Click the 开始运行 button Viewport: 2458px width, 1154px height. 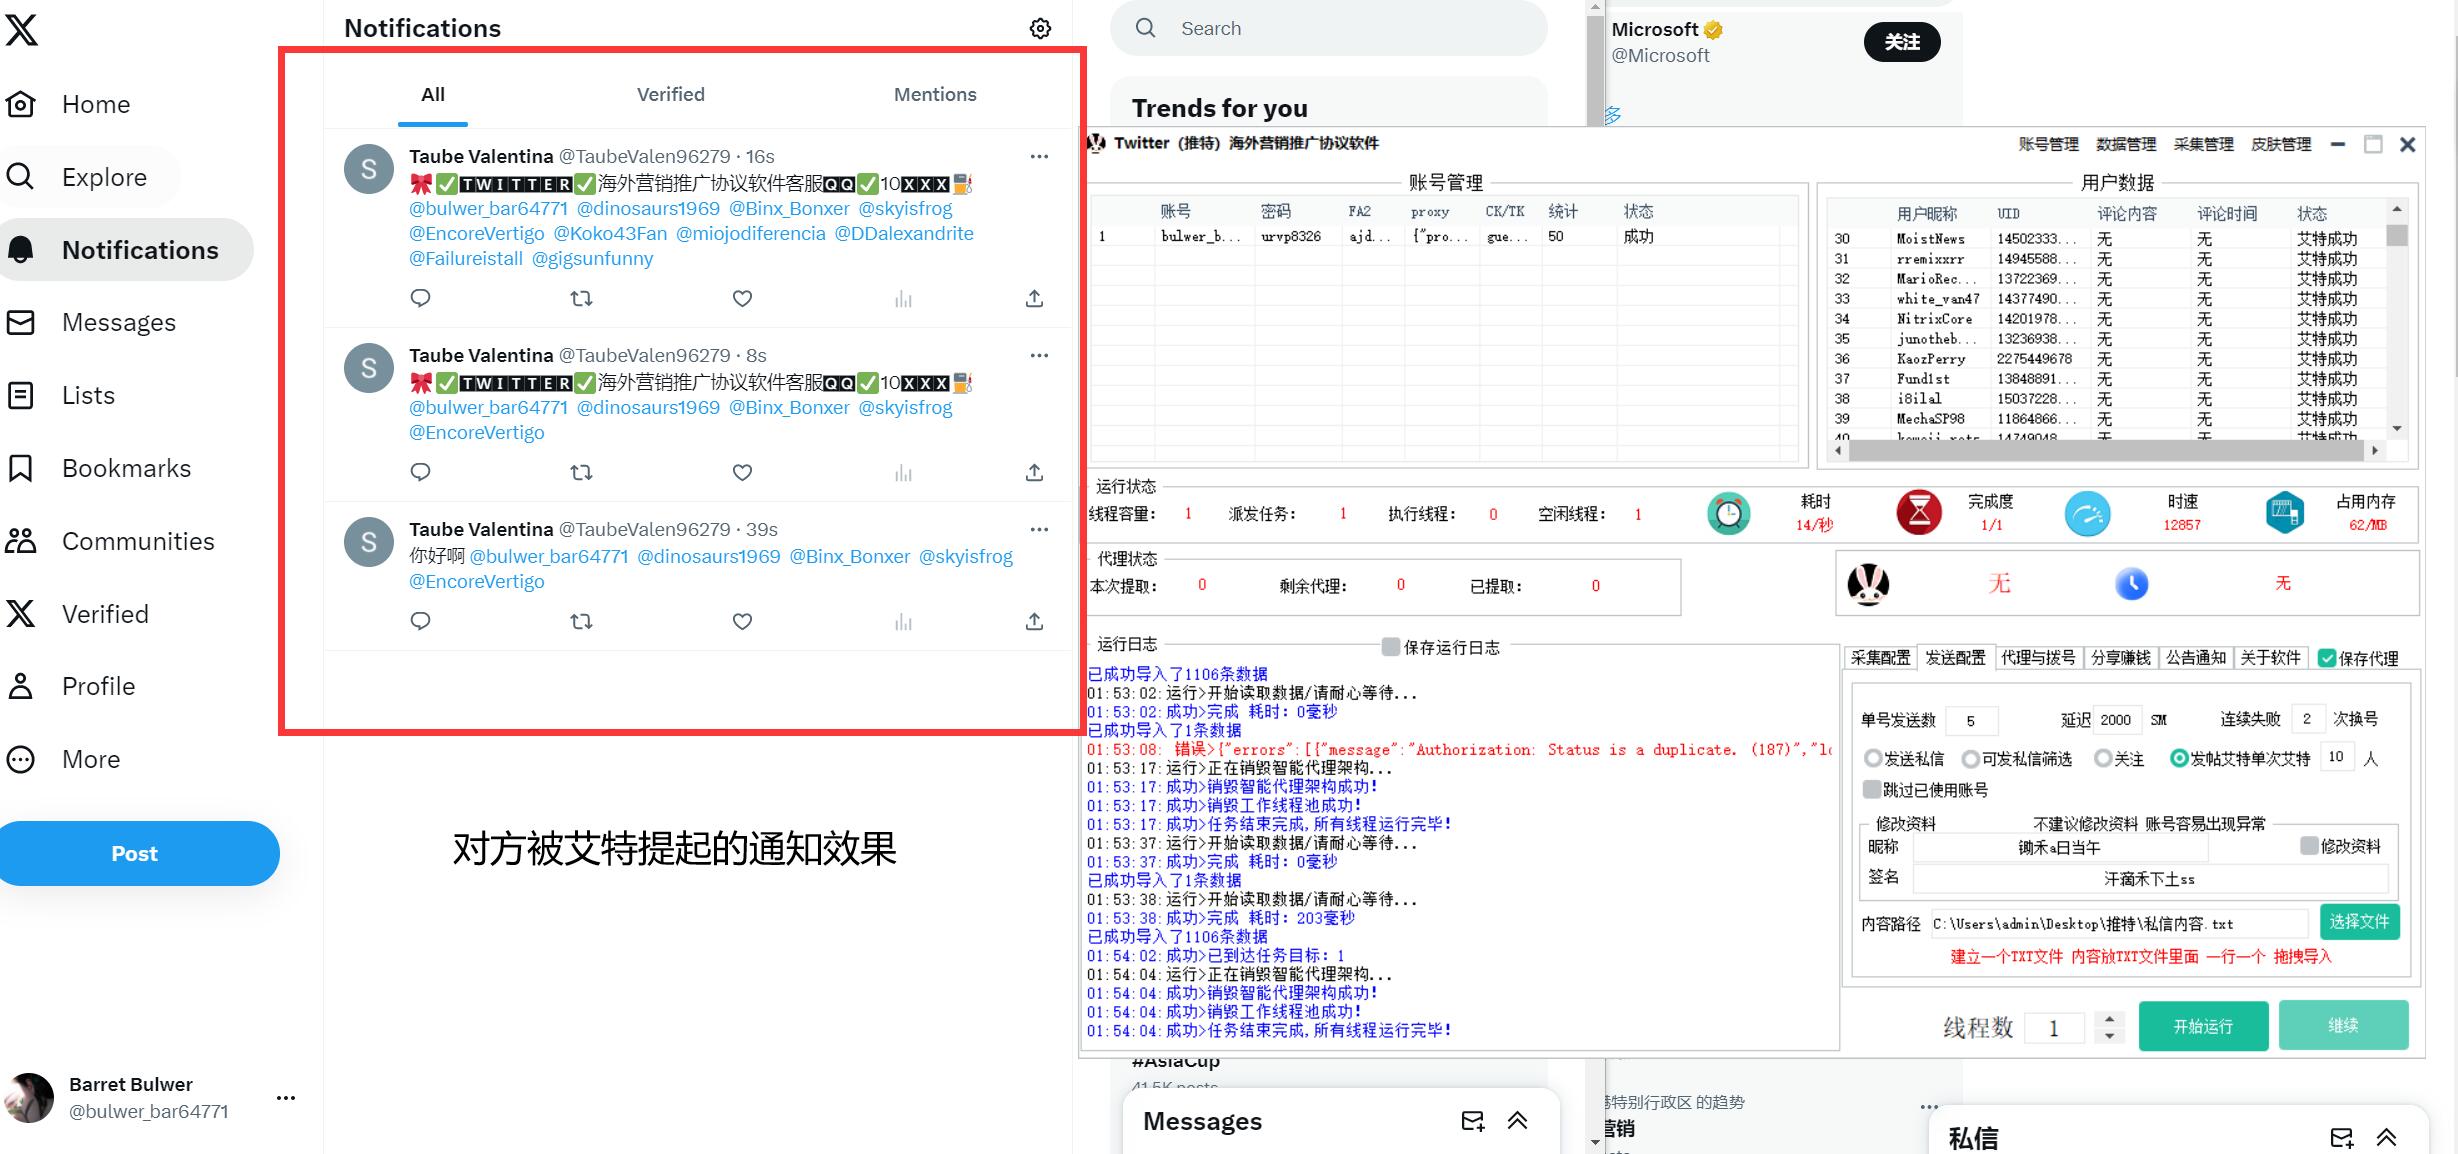(x=2203, y=1026)
